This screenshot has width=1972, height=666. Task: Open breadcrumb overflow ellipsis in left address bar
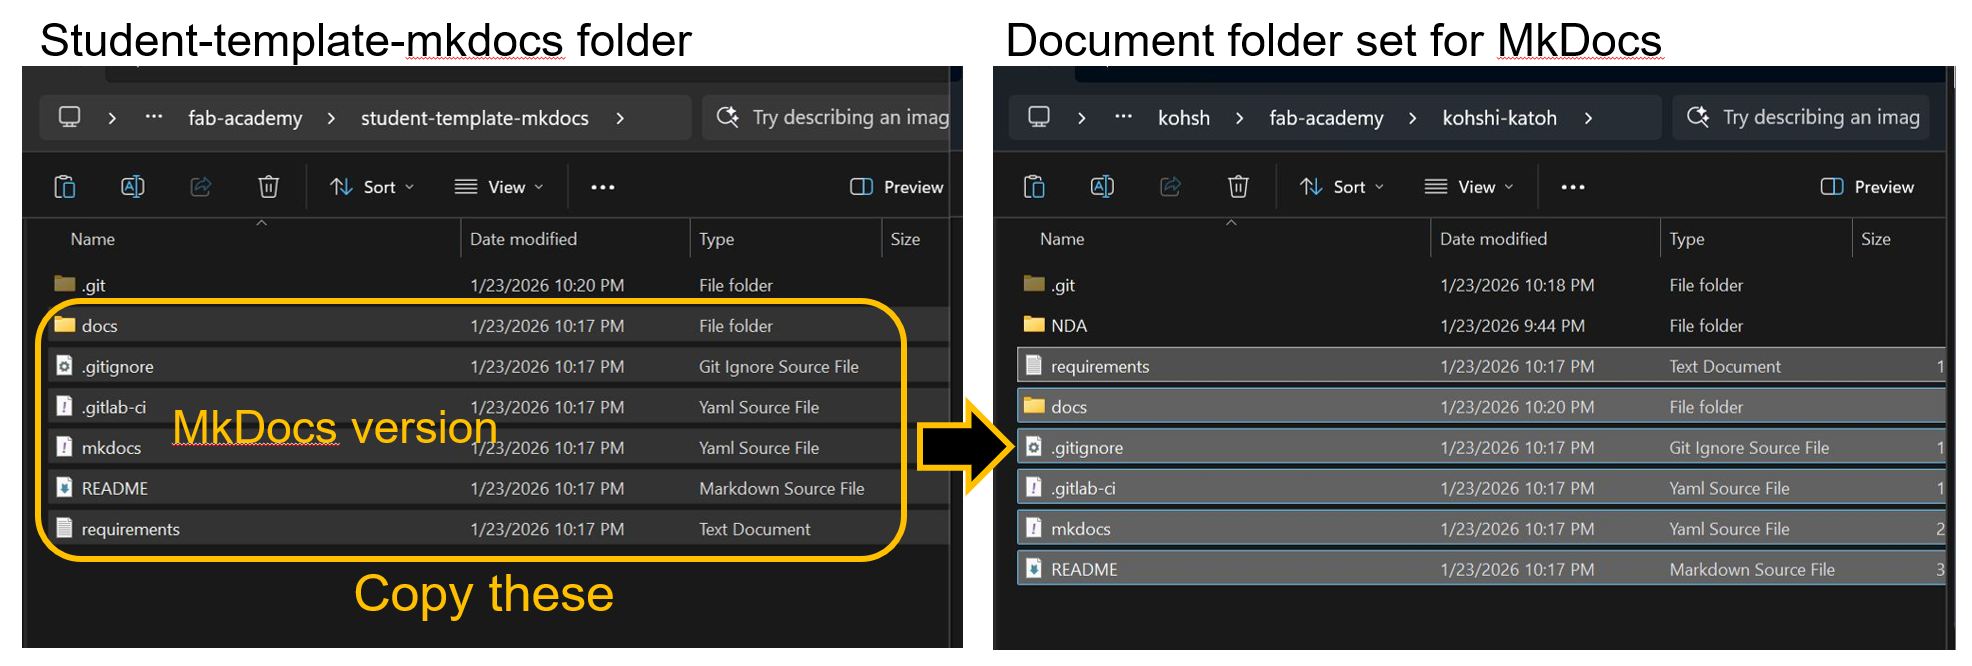153,117
